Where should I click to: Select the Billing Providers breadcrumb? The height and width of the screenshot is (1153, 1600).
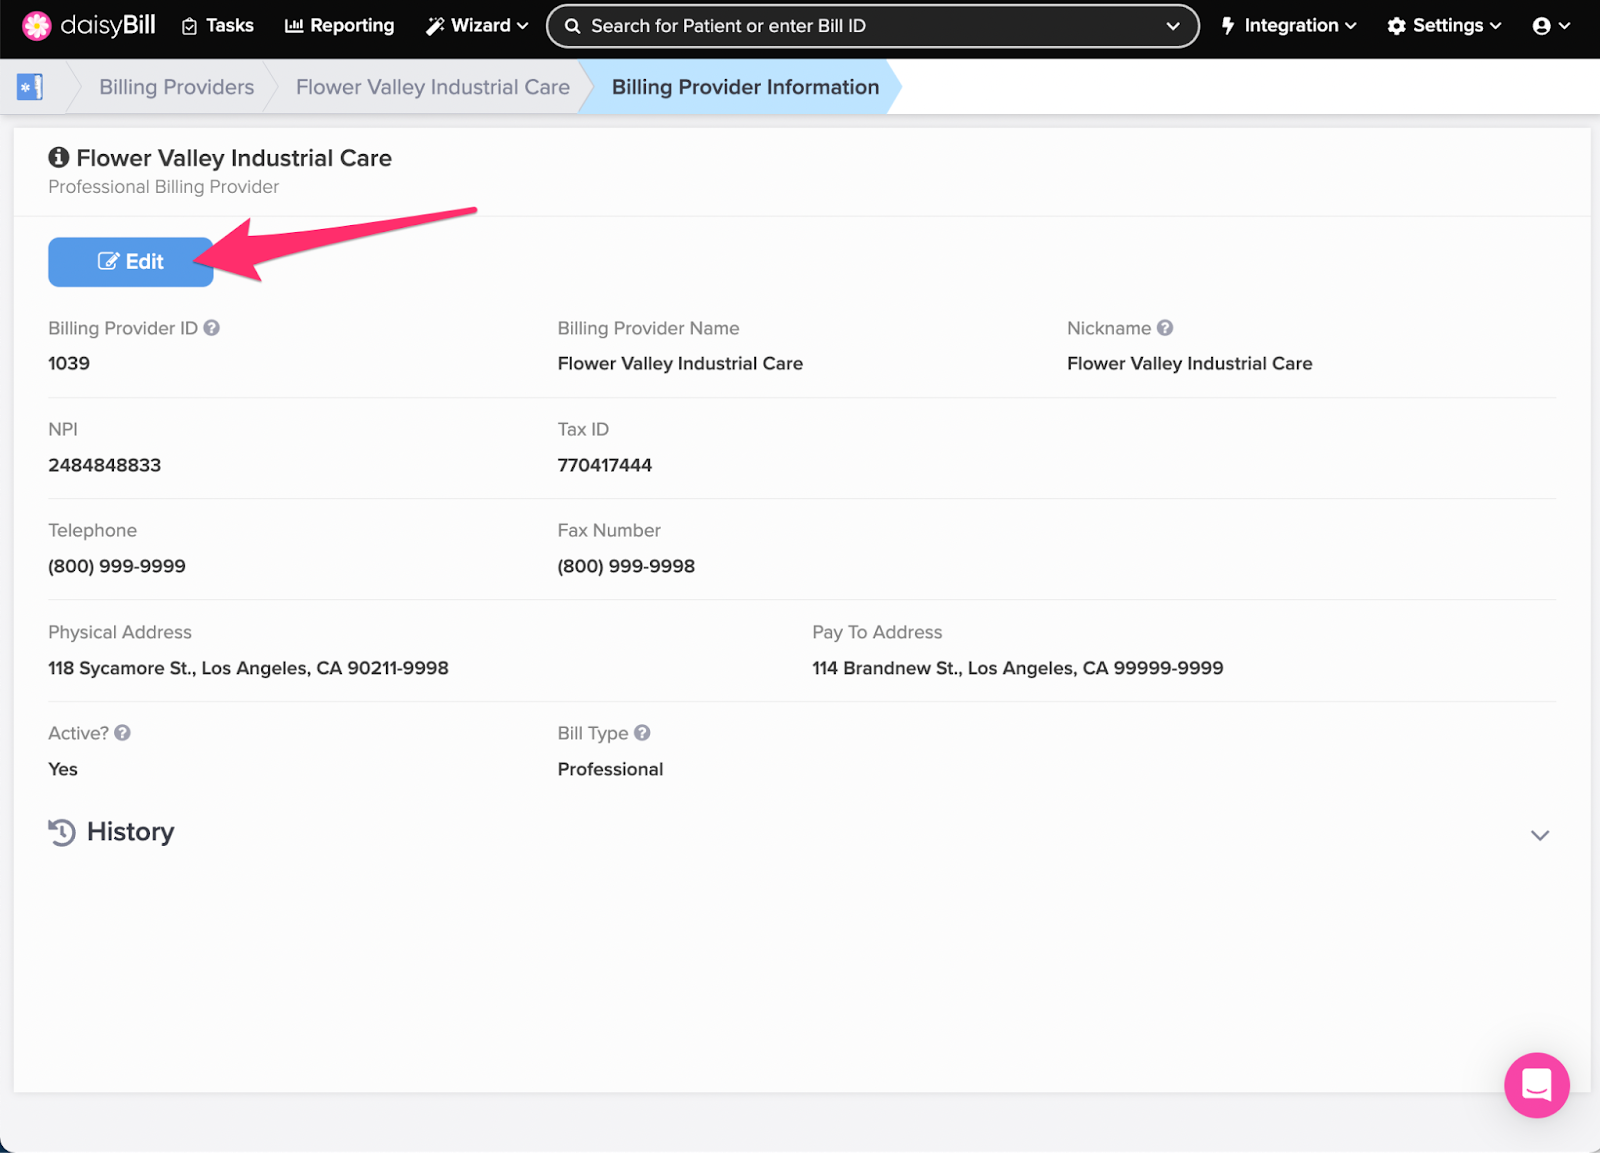tap(176, 87)
